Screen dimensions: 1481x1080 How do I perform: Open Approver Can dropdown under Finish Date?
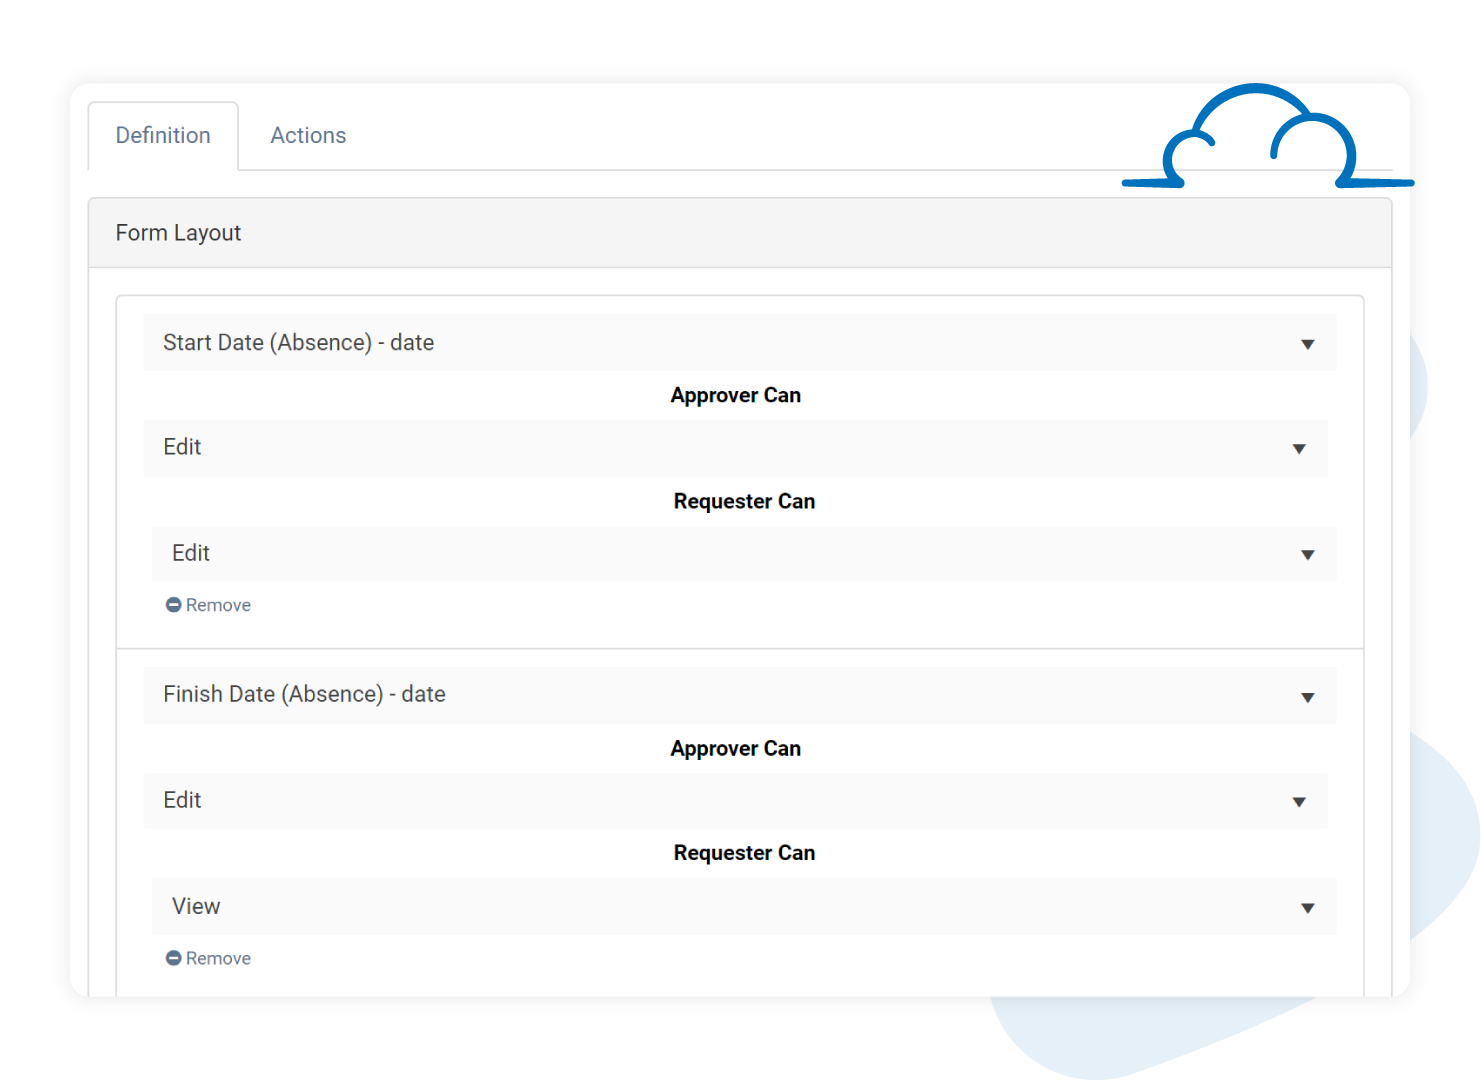click(735, 801)
